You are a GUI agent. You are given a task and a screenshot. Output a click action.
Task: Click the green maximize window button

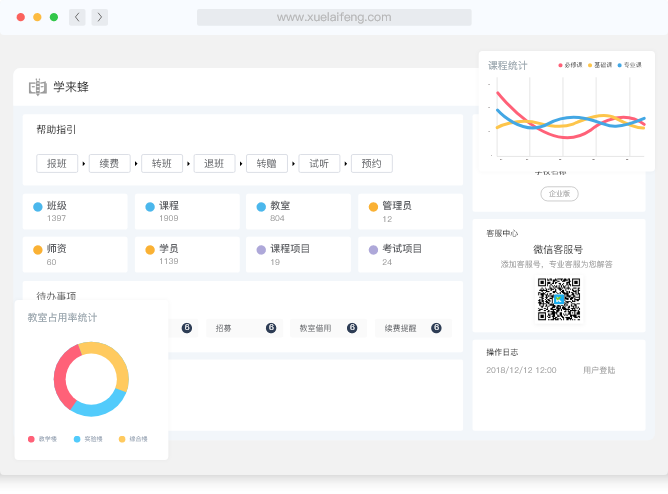54,17
